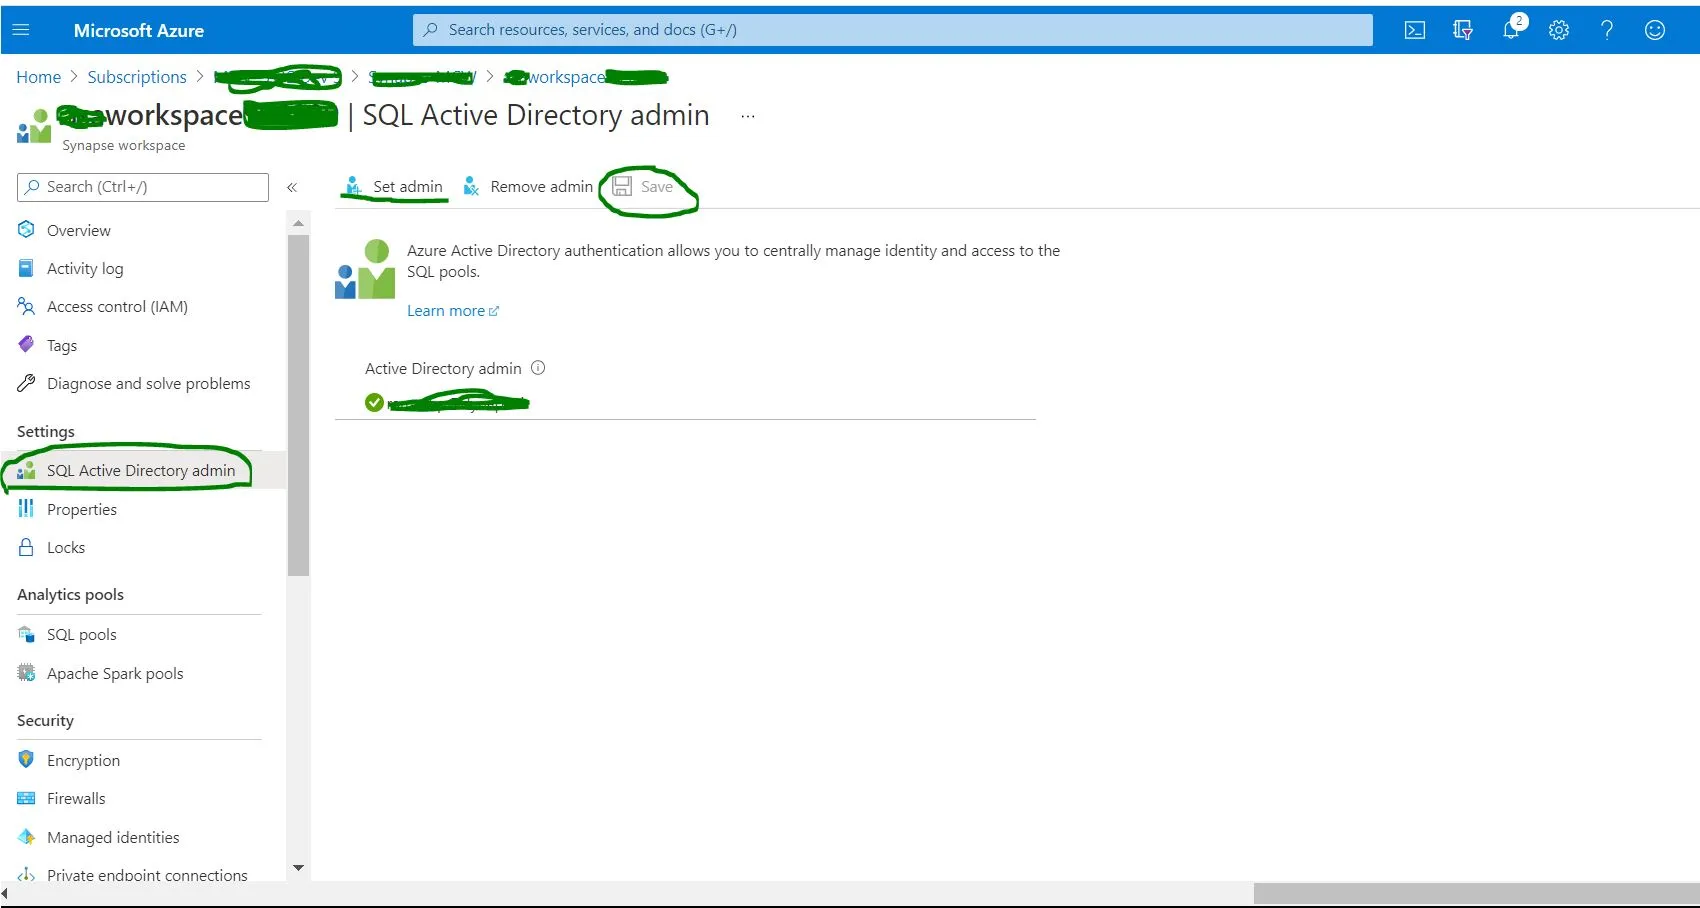Open portal settings gear
The width and height of the screenshot is (1700, 908).
[1559, 30]
